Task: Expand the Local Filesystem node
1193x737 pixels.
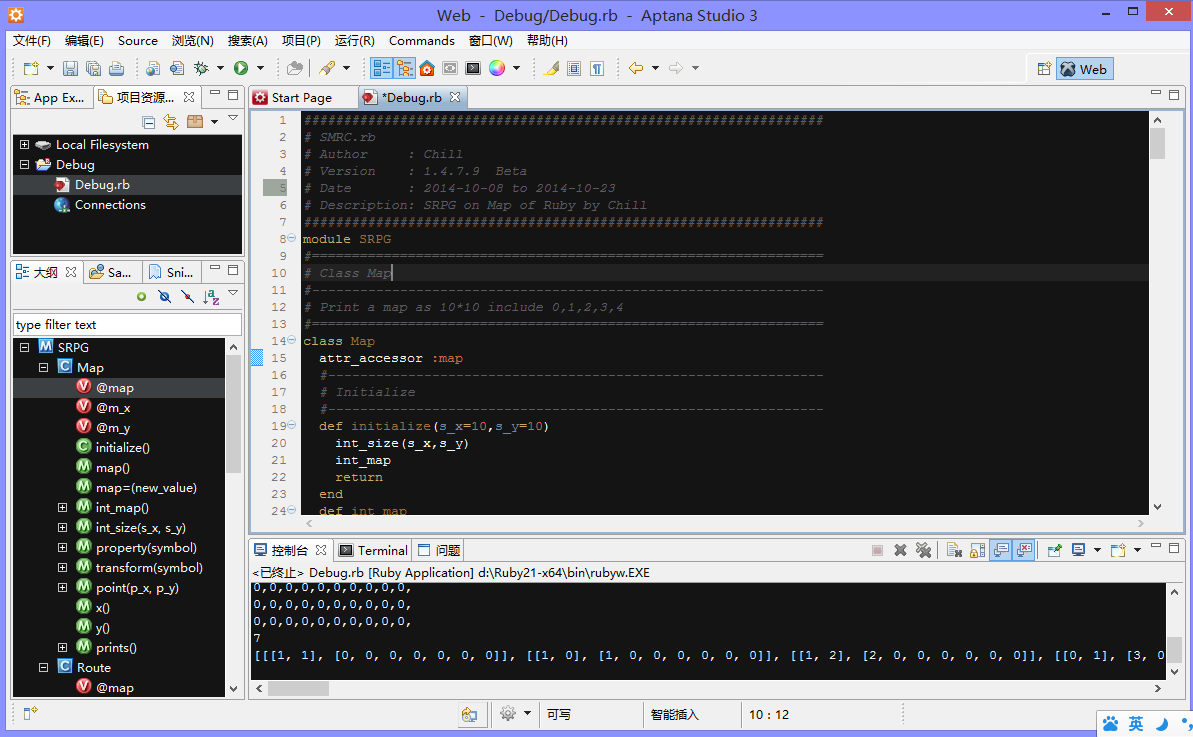Action: coord(24,145)
